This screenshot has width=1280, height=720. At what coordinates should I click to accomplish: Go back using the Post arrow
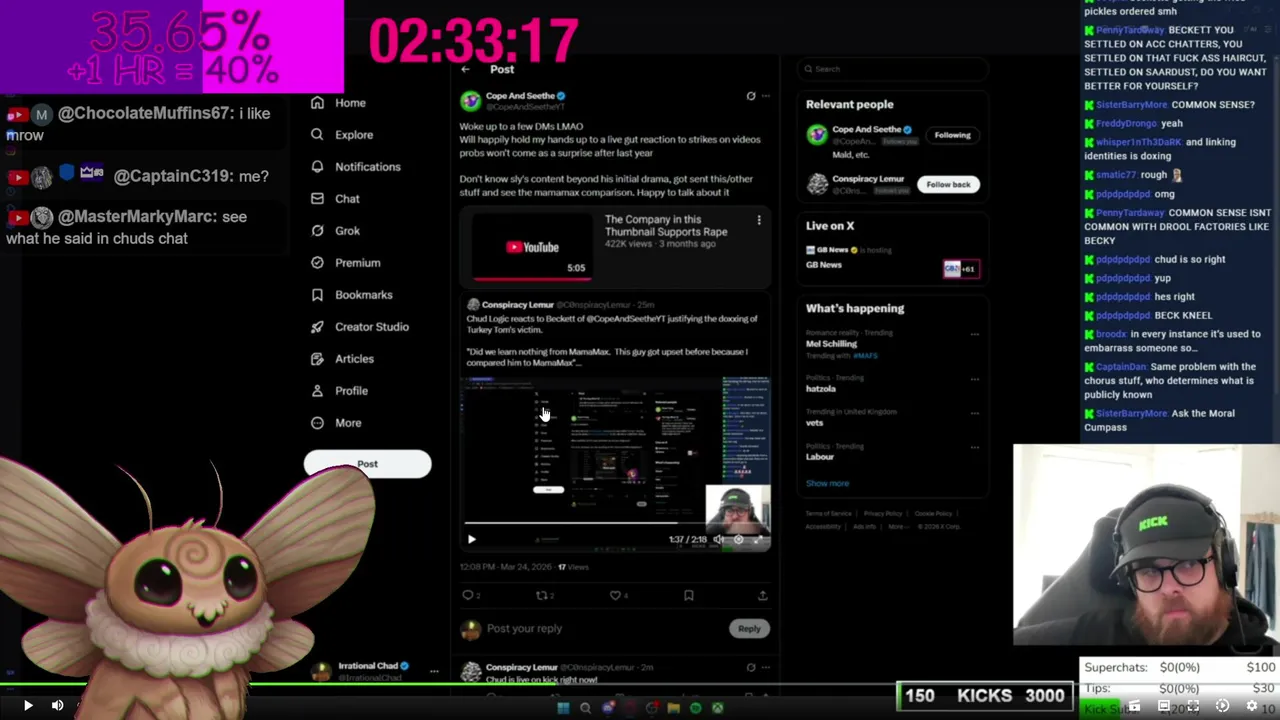tap(466, 69)
